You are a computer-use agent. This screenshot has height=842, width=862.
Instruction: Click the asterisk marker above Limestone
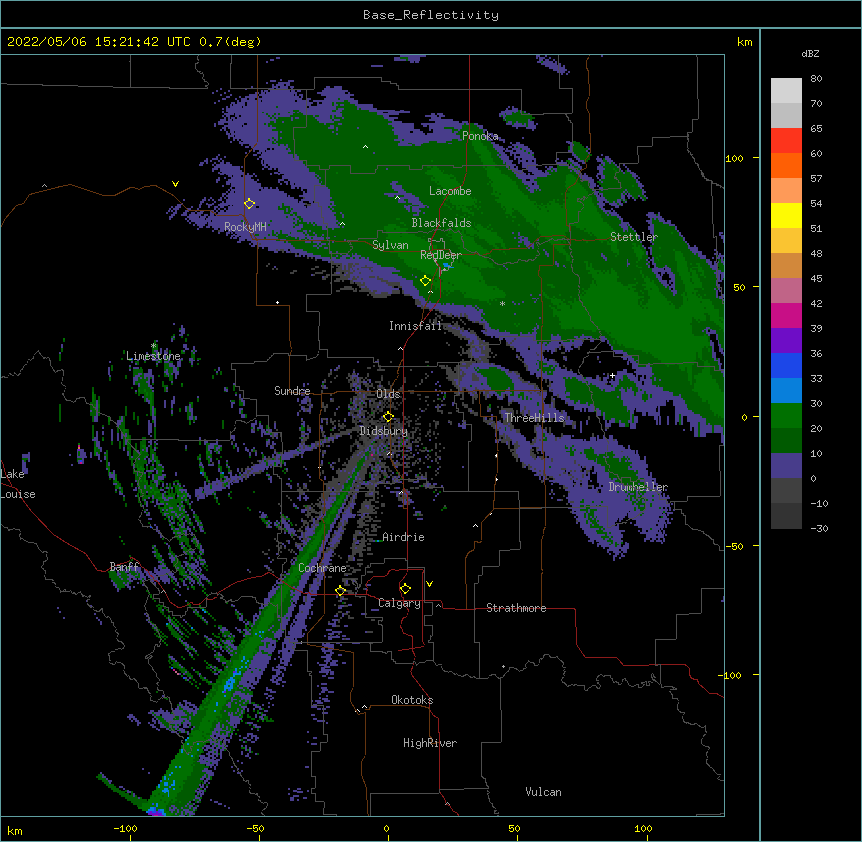click(x=153, y=346)
